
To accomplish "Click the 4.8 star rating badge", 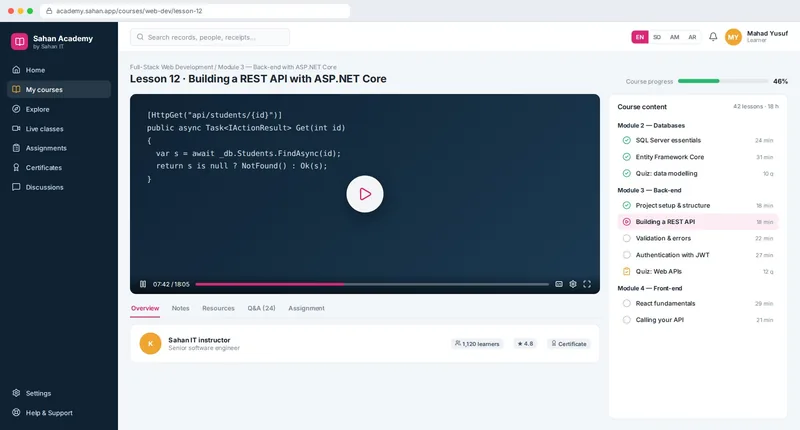I will click(525, 344).
